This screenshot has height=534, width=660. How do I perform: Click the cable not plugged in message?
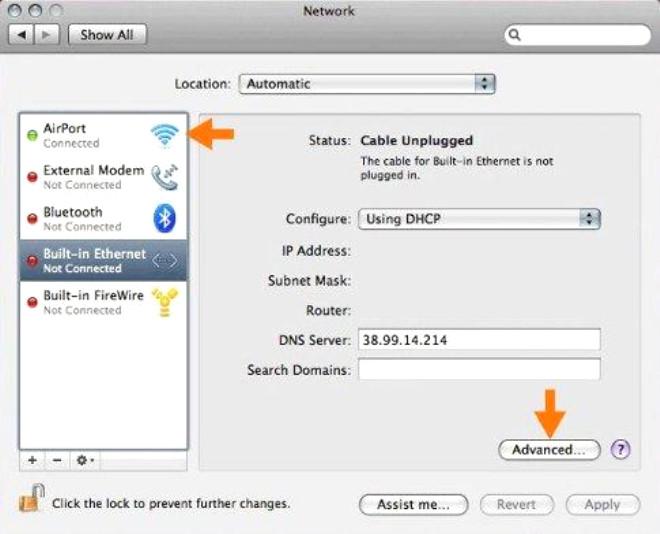pos(457,168)
